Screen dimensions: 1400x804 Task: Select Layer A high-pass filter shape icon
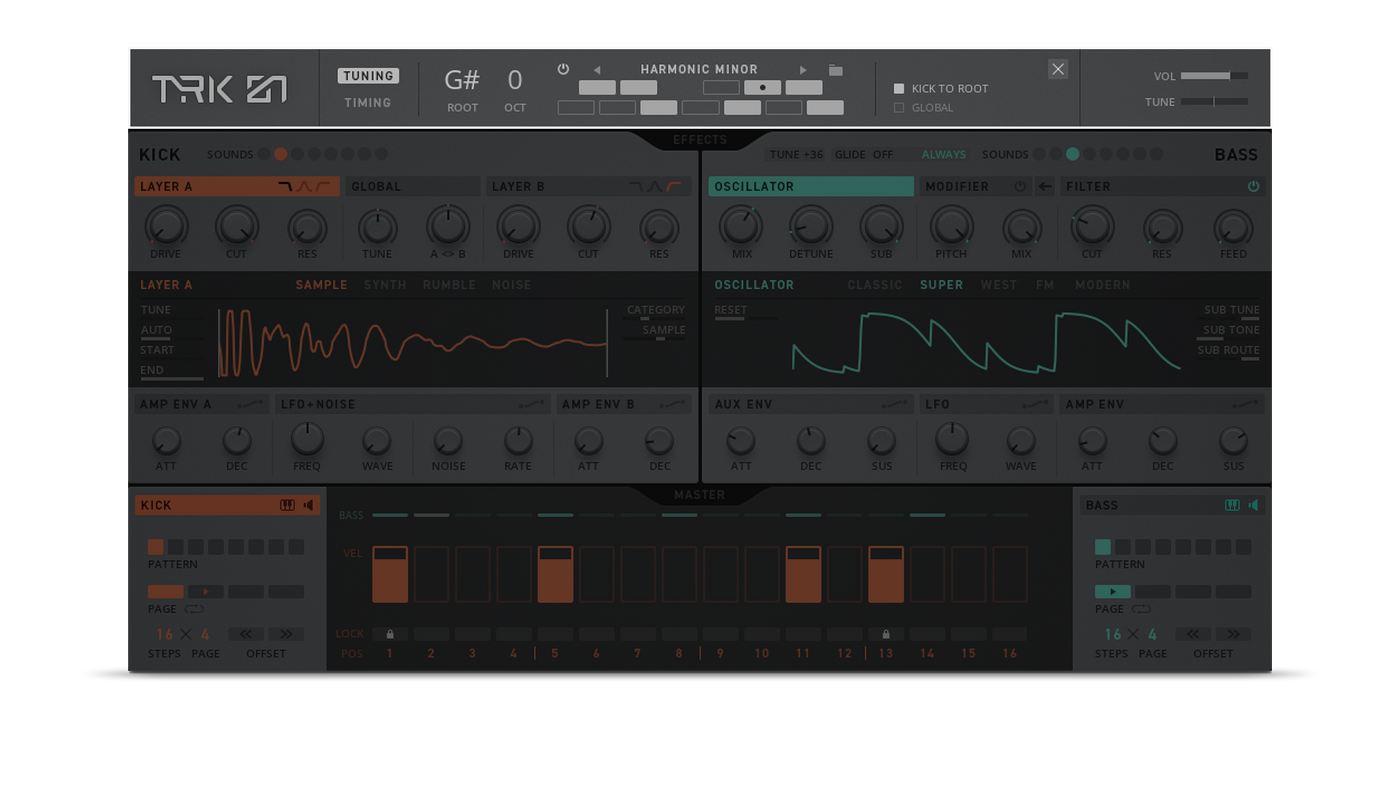(322, 187)
